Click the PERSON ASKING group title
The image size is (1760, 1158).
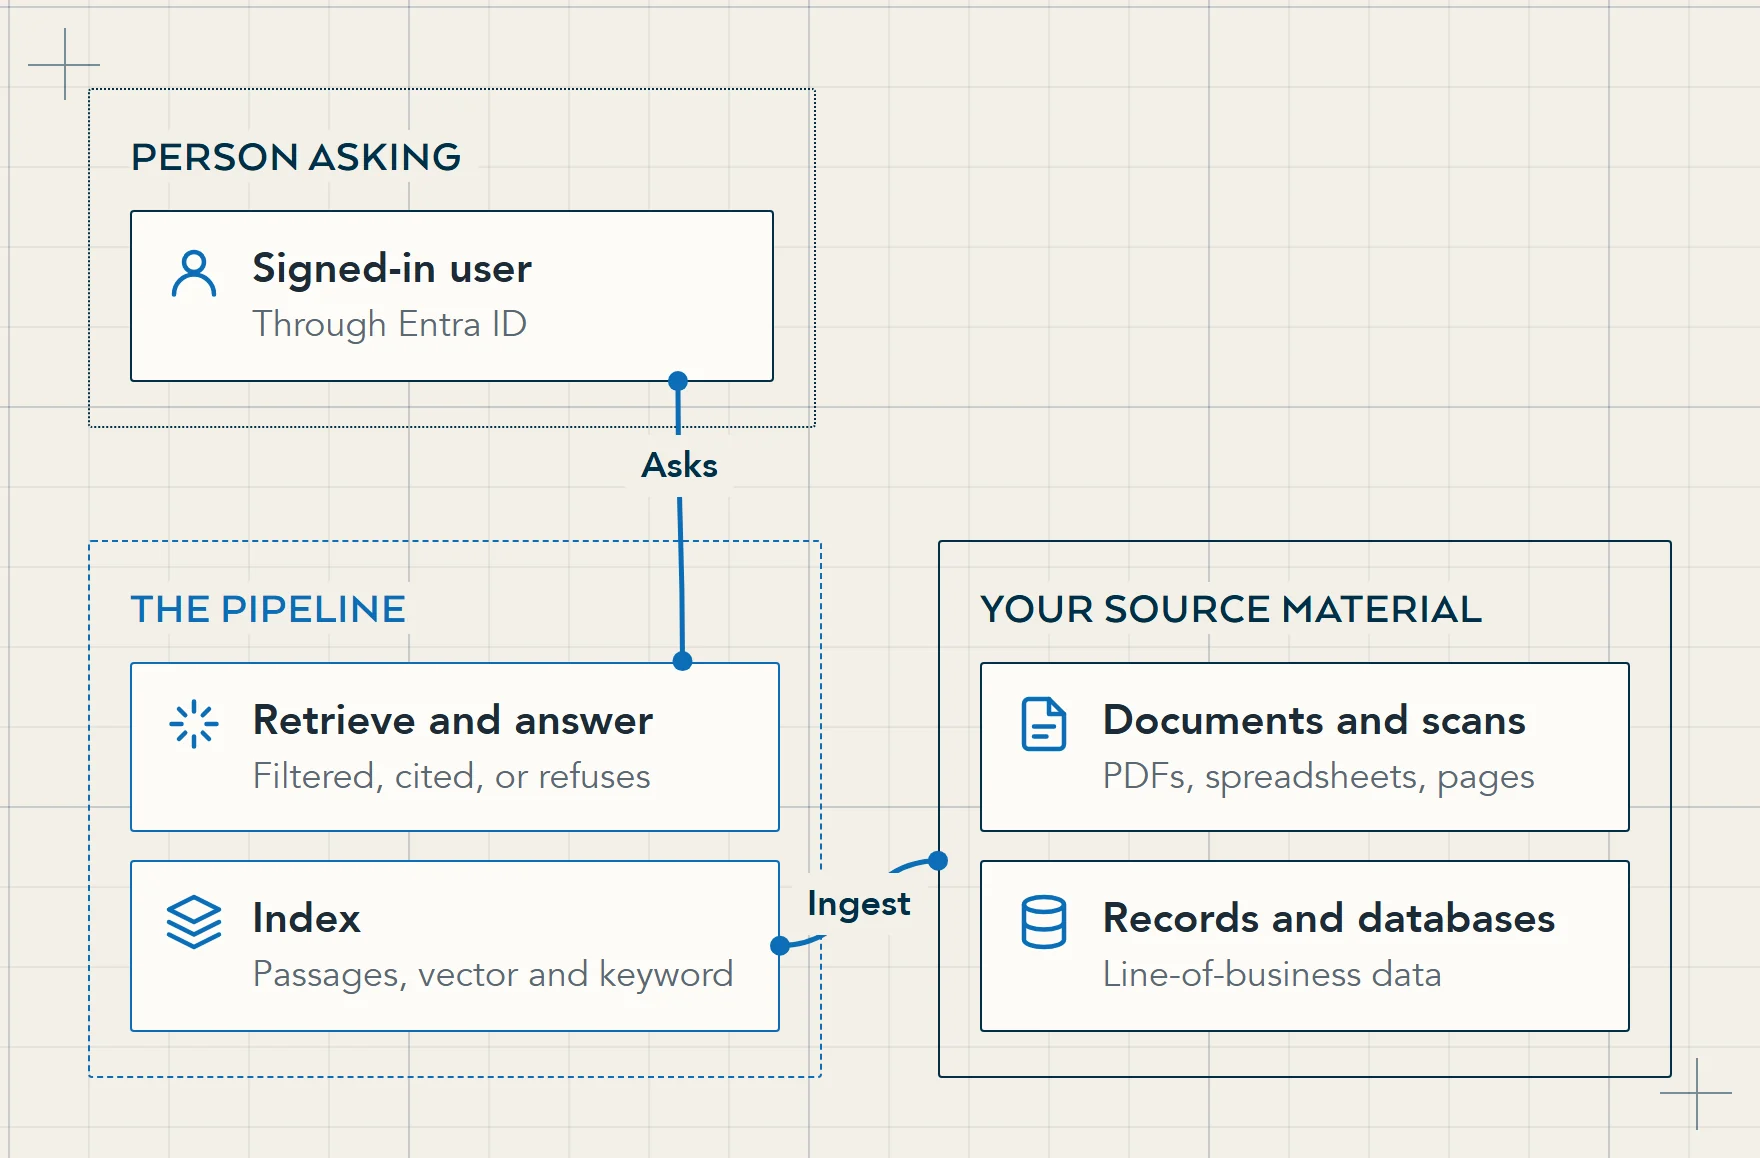coord(296,157)
